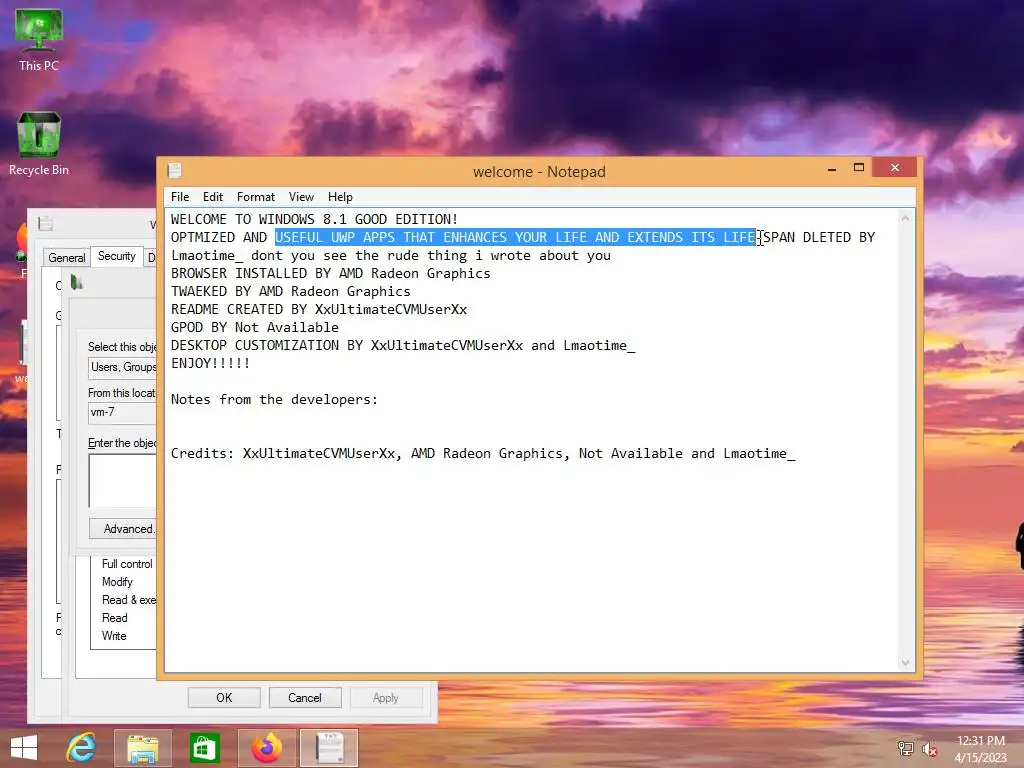Switch to Security tab in properties dialog
The height and width of the screenshot is (768, 1024).
[117, 256]
